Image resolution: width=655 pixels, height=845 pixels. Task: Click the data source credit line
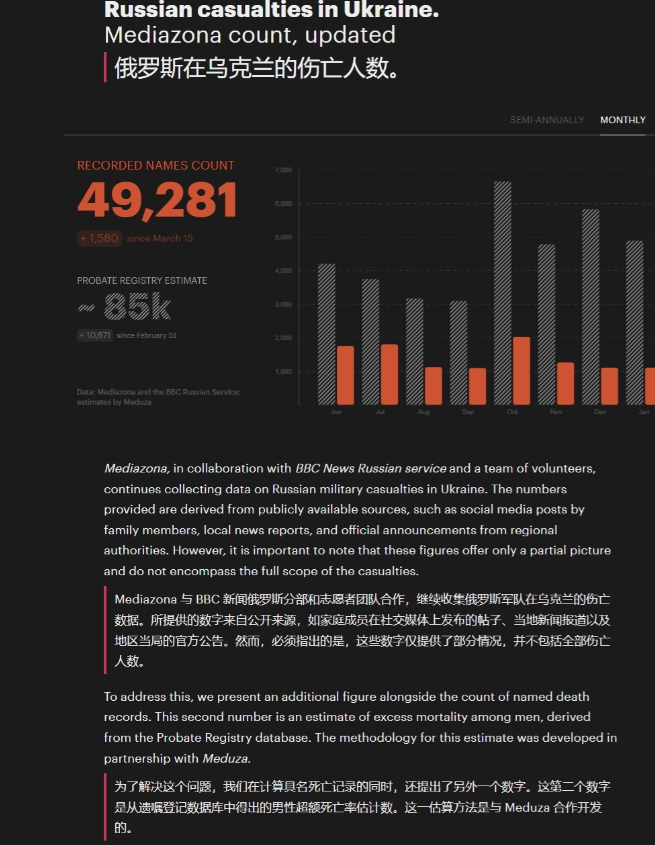pos(158,397)
